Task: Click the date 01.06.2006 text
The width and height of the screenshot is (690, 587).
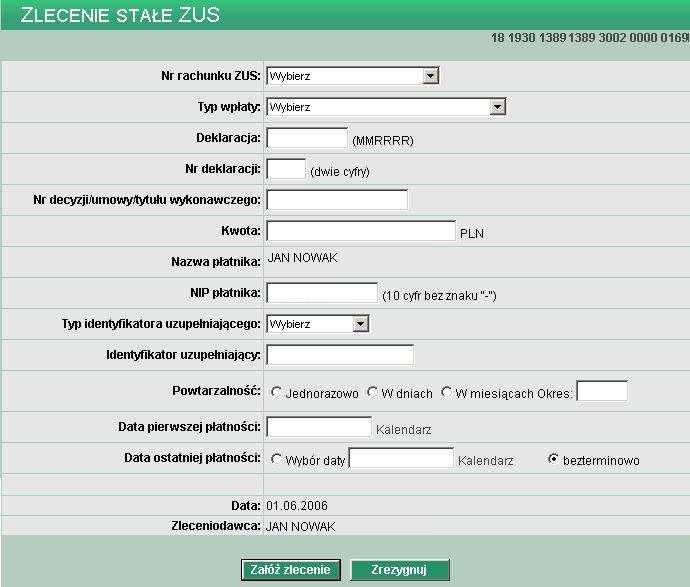Action: 297,506
